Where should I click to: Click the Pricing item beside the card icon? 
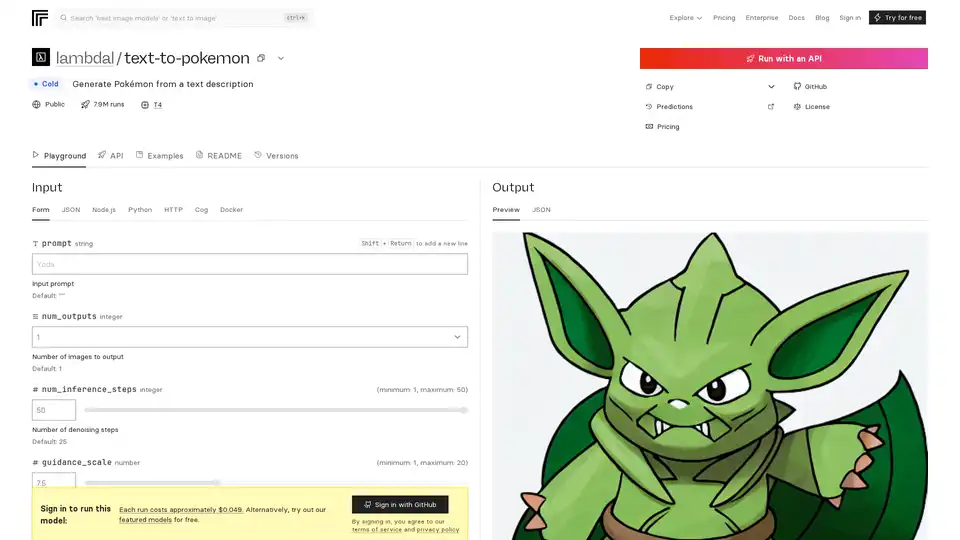point(667,127)
